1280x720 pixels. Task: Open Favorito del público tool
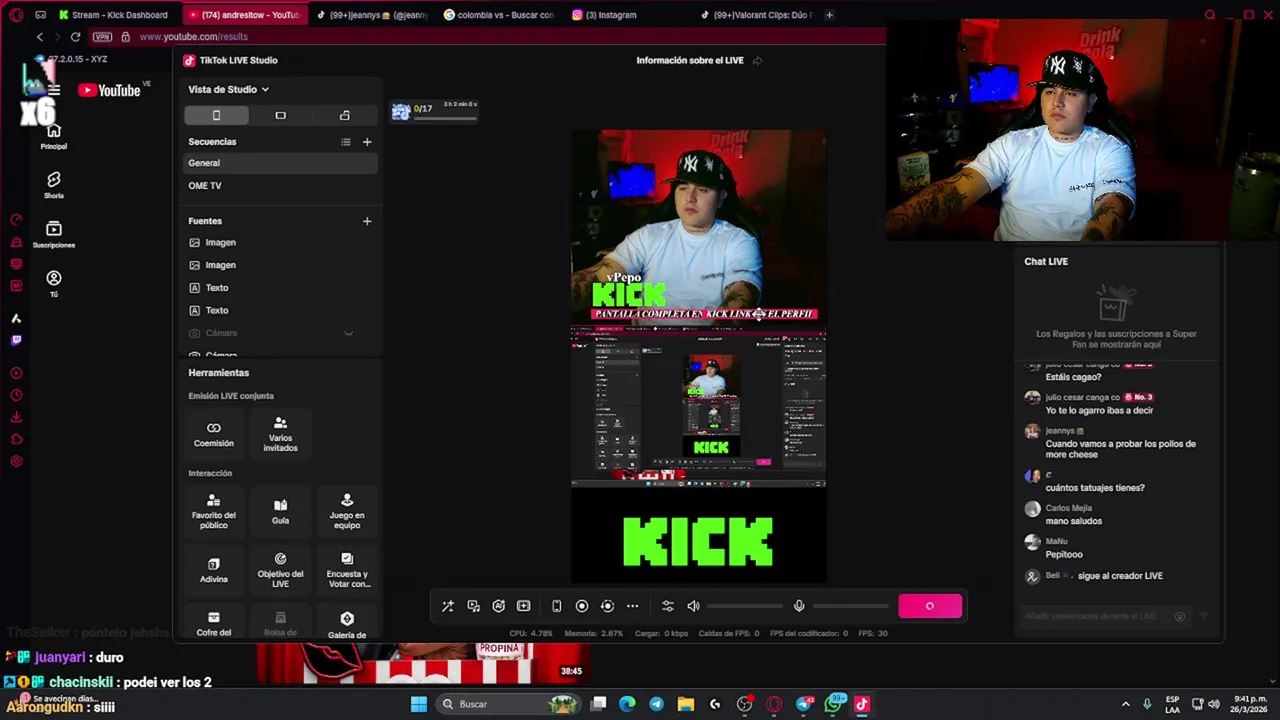[214, 511]
